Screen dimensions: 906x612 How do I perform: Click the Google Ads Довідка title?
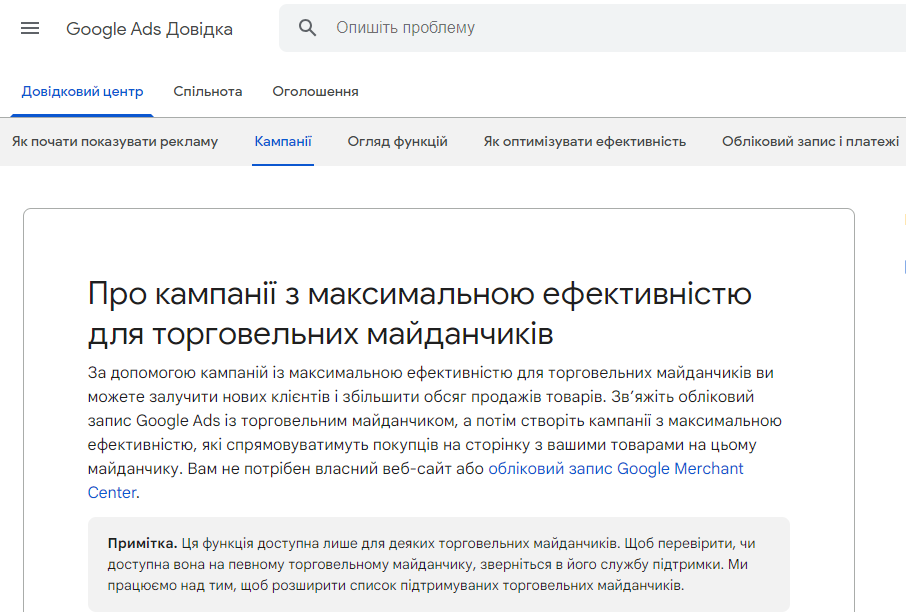click(x=149, y=29)
